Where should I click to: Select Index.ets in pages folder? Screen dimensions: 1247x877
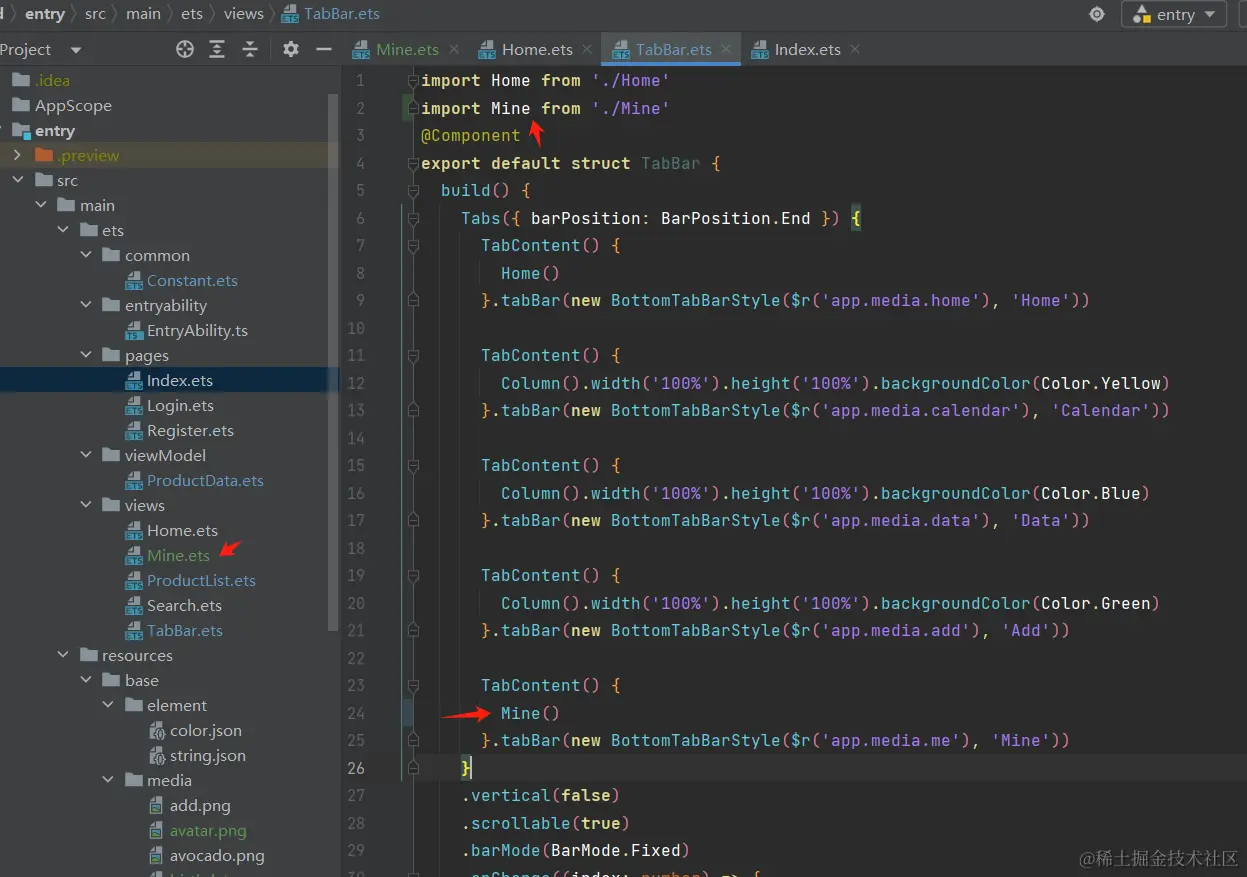pyautogui.click(x=180, y=380)
